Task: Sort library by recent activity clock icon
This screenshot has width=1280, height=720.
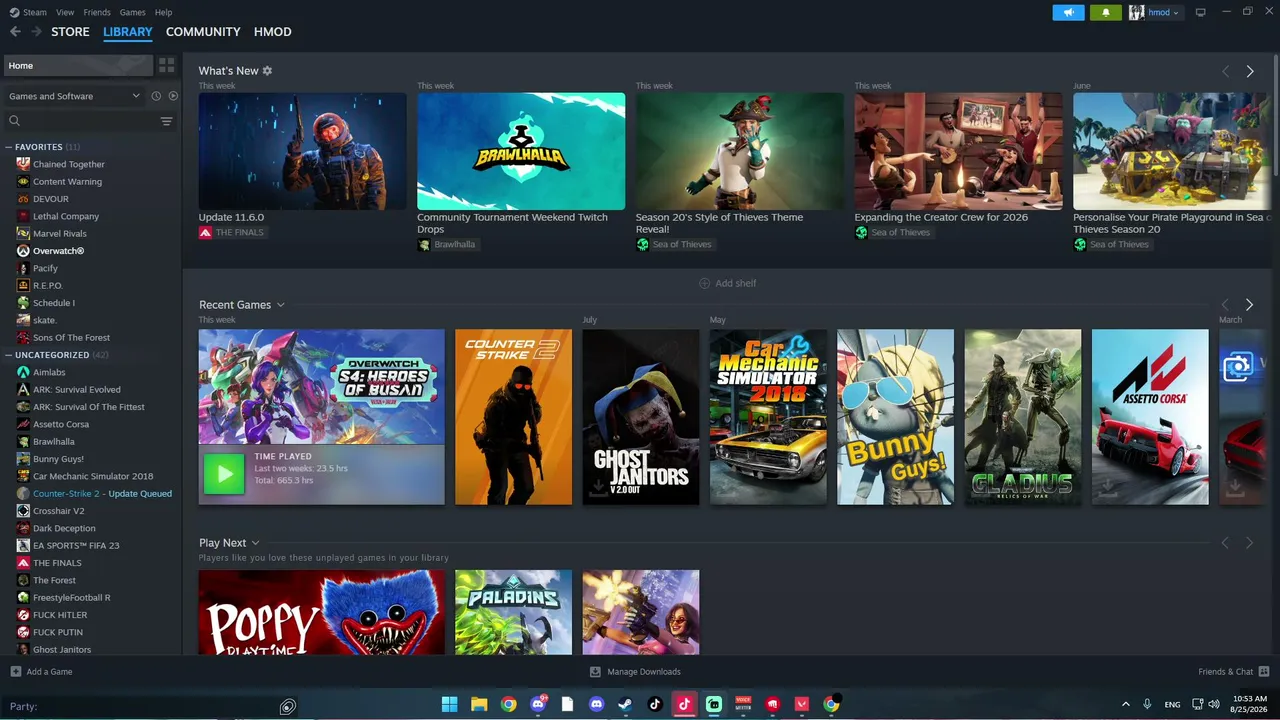Action: (x=156, y=96)
